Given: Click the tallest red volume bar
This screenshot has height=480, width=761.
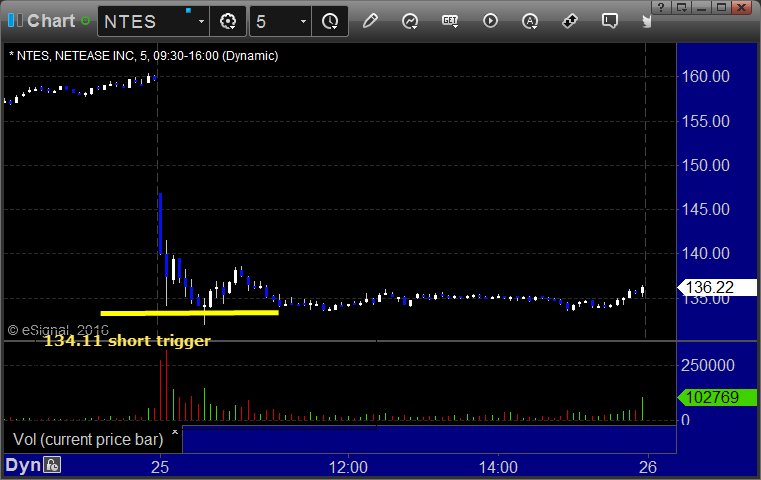Looking at the screenshot, I should 166,385.
